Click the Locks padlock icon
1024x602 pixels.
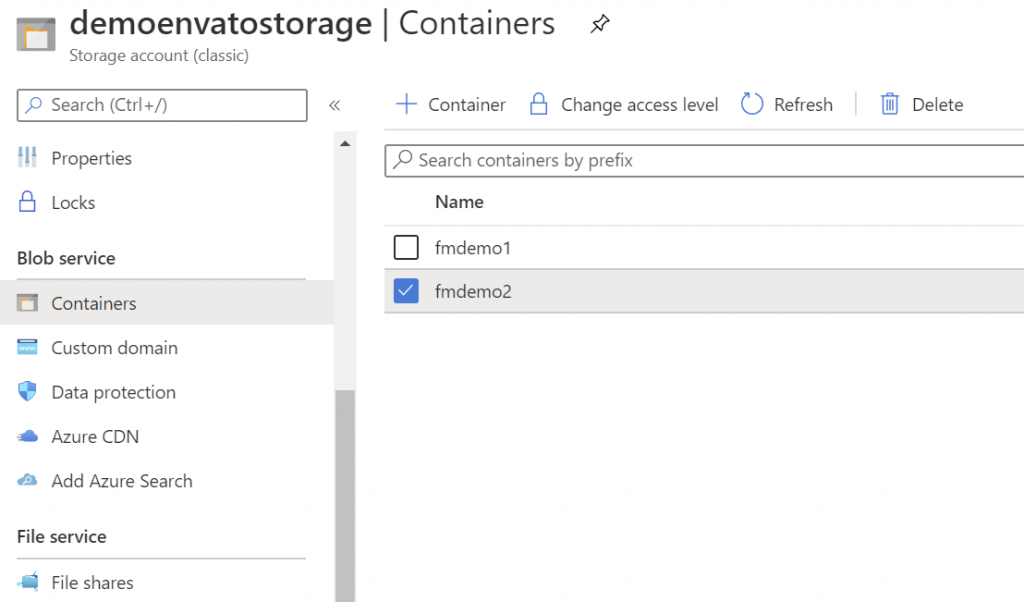(28, 202)
